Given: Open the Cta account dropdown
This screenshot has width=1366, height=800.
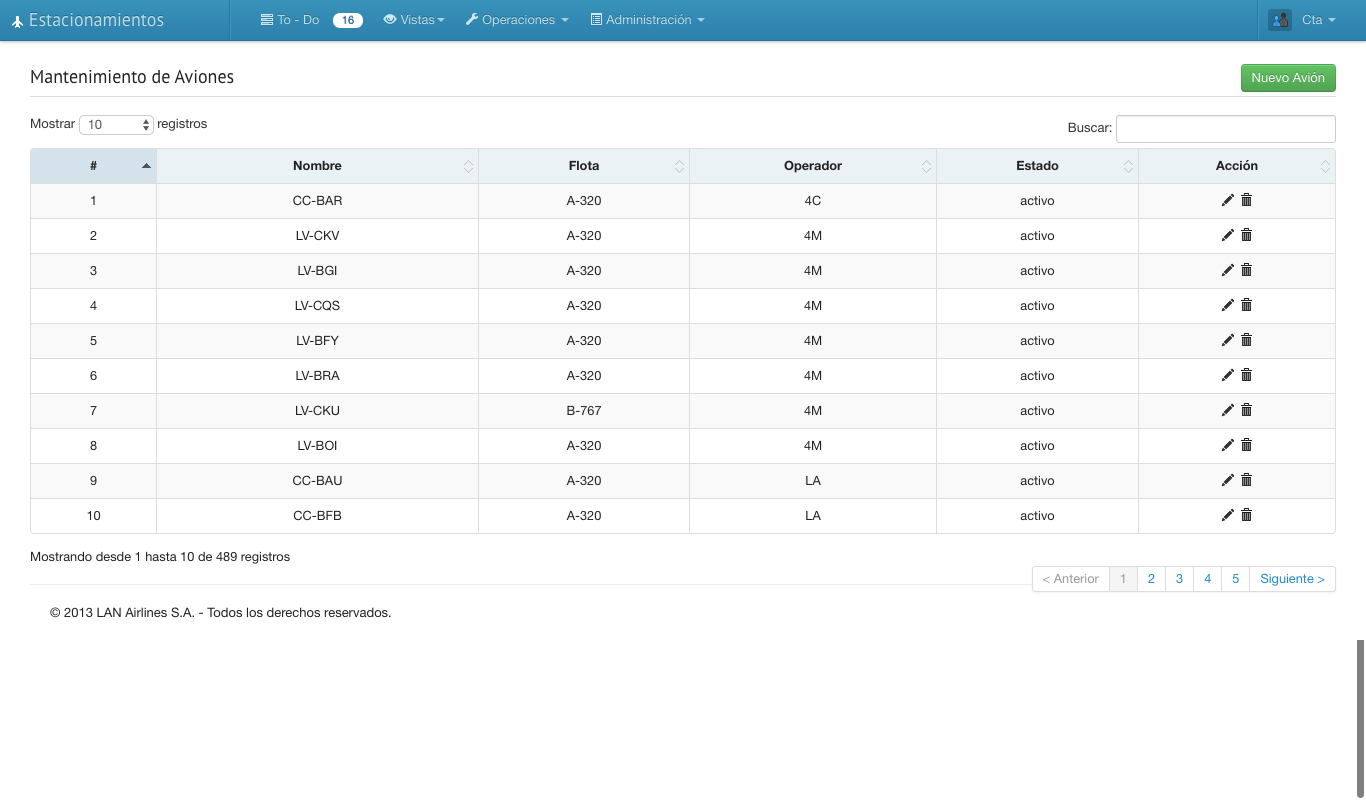Looking at the screenshot, I should click(1318, 20).
